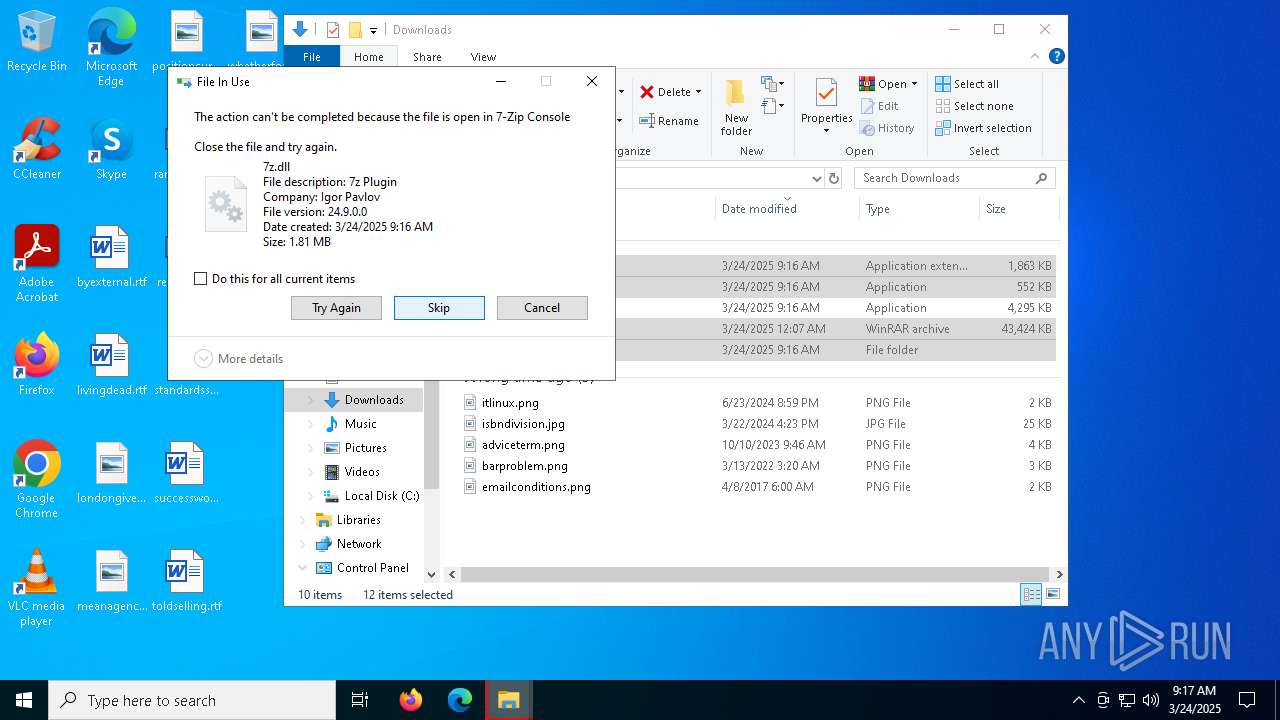The height and width of the screenshot is (720, 1280).
Task: Click Rename in the Organize group
Action: (669, 121)
